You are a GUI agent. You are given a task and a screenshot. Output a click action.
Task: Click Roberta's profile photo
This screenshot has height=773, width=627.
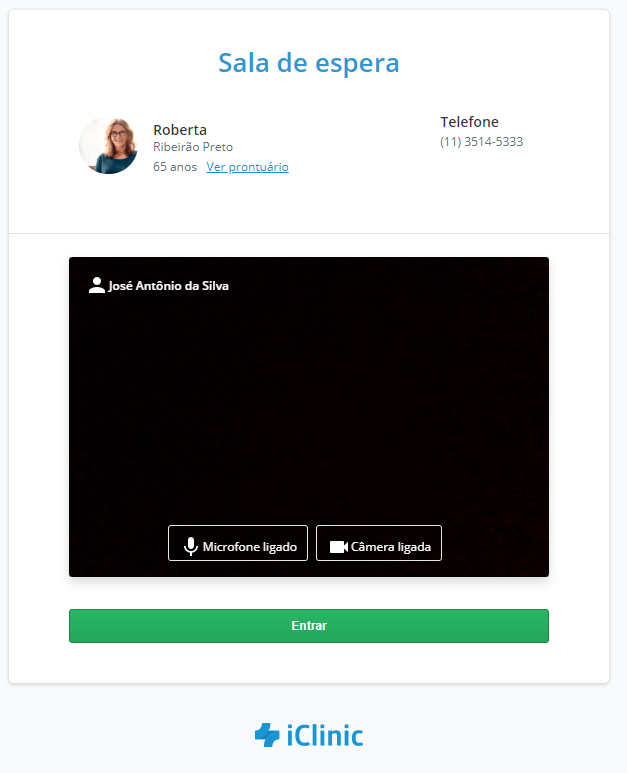click(109, 145)
